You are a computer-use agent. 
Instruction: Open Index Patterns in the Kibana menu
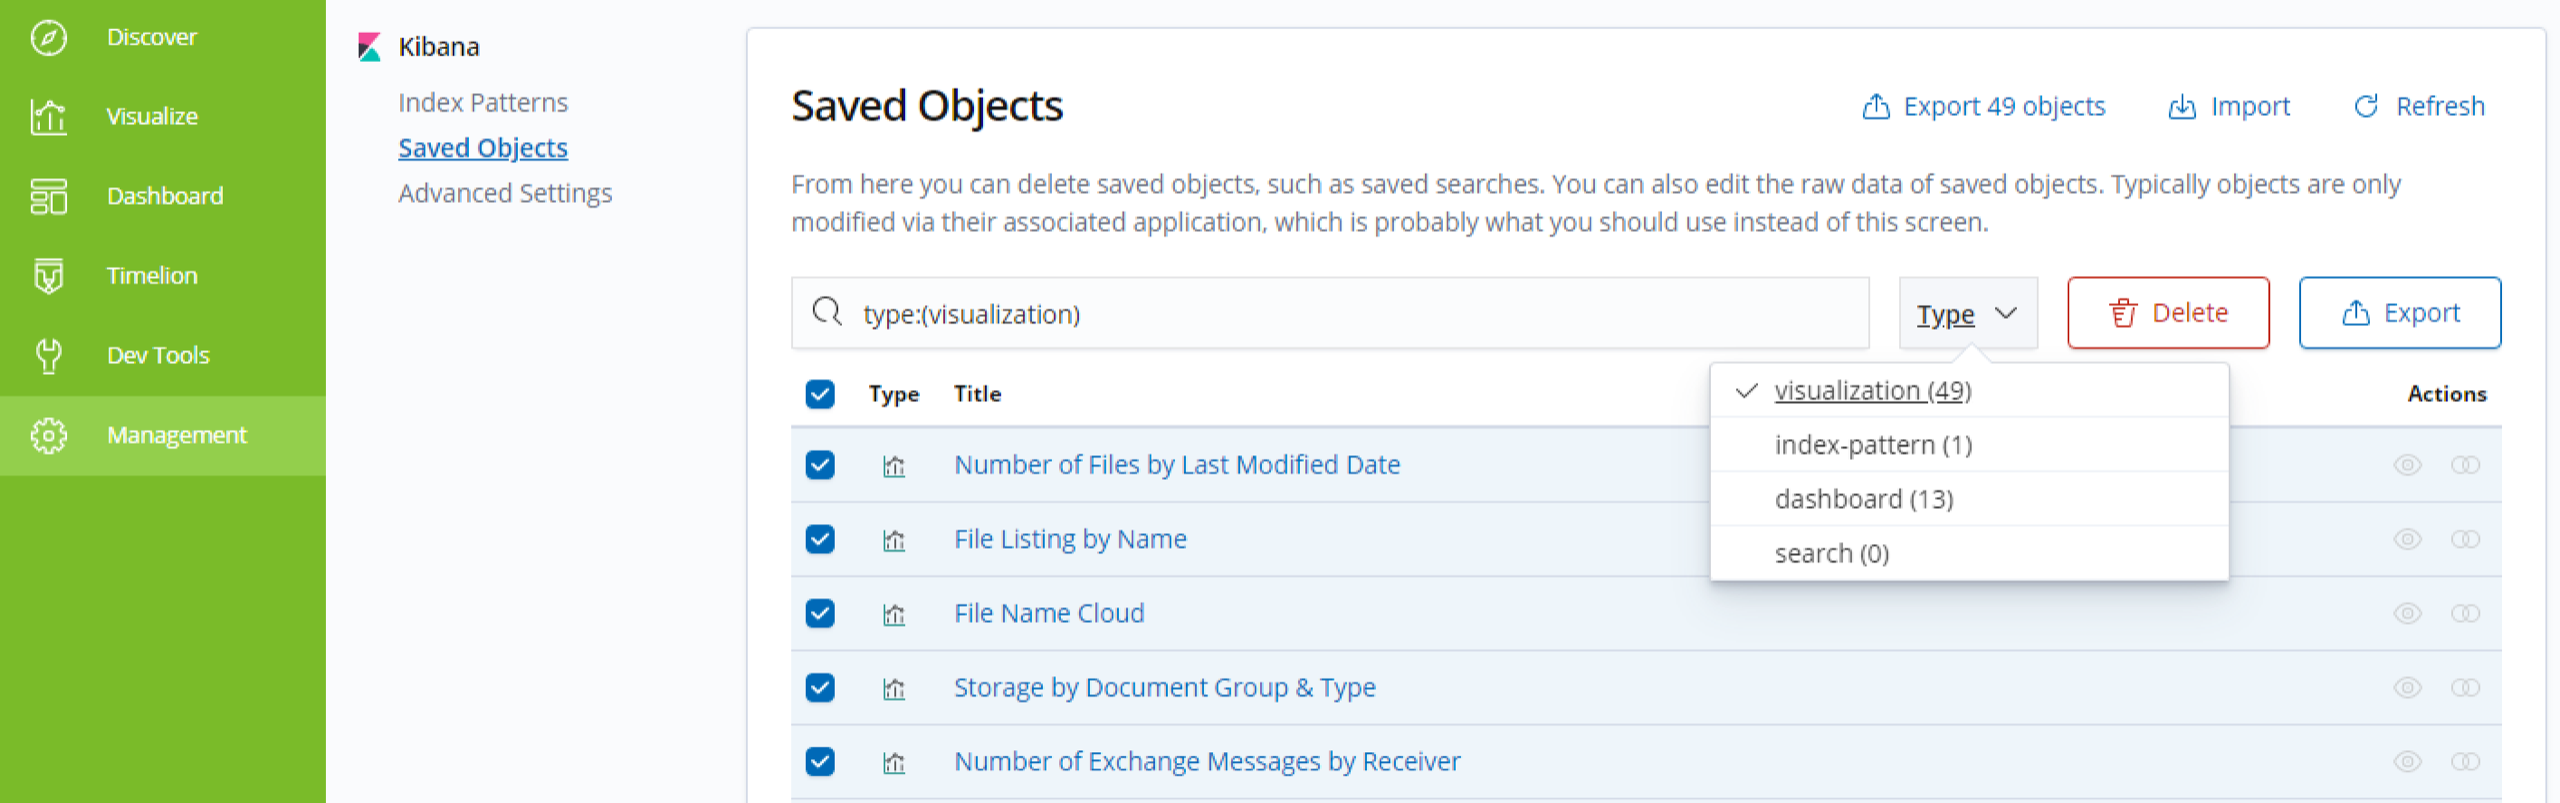482,102
